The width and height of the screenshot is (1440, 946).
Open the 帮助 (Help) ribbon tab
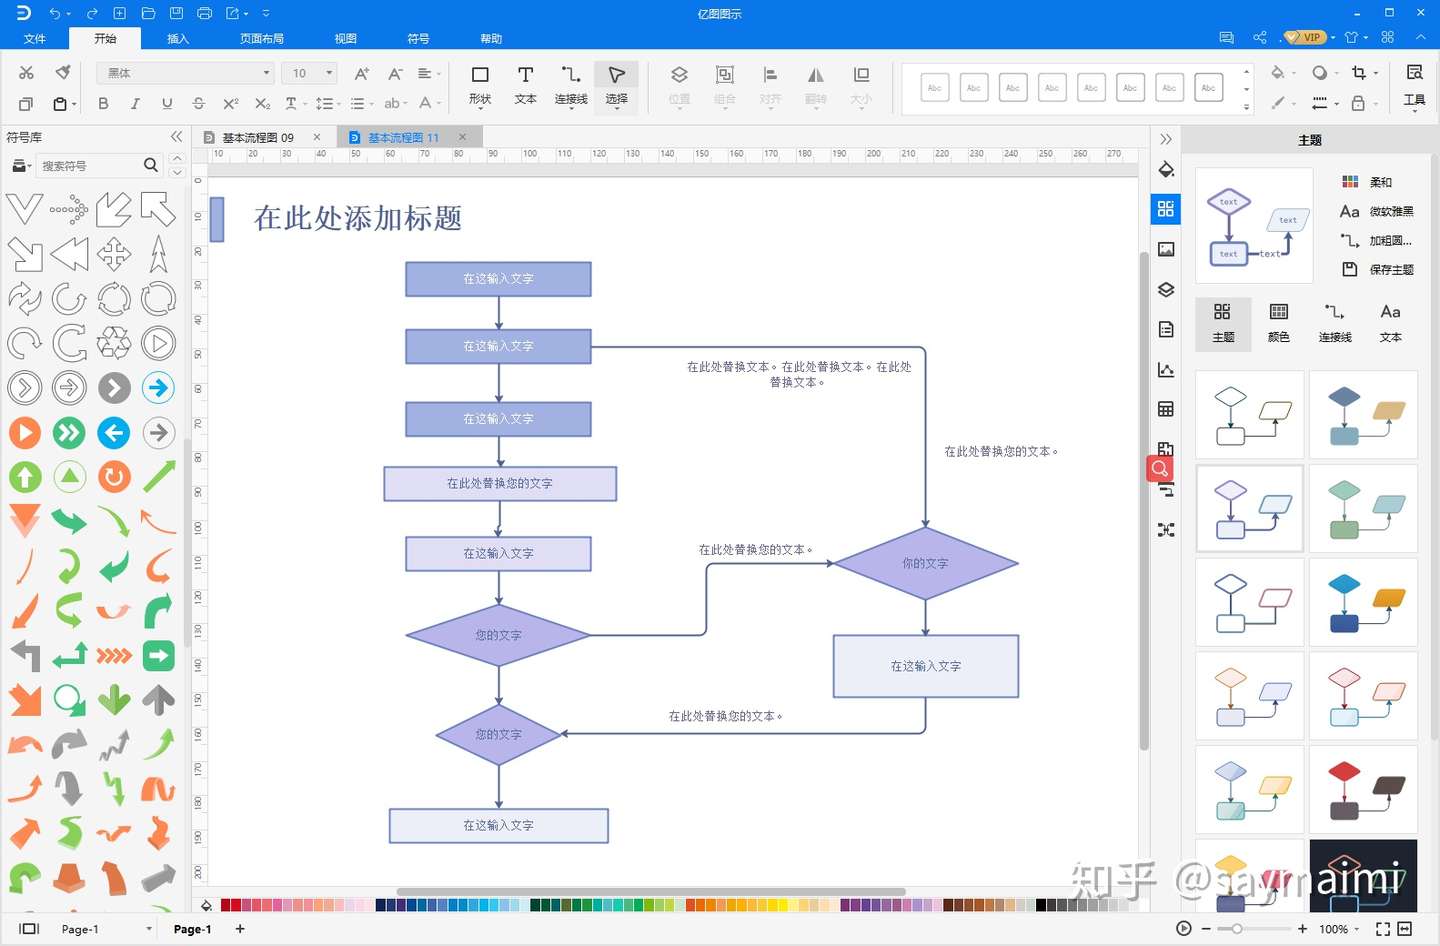coord(491,38)
